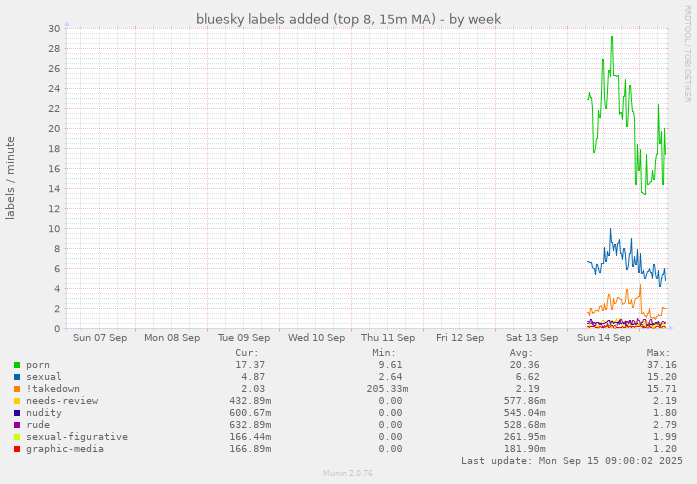This screenshot has width=697, height=484.
Task: Click porn minimum value 9.61
Action: [x=390, y=365]
